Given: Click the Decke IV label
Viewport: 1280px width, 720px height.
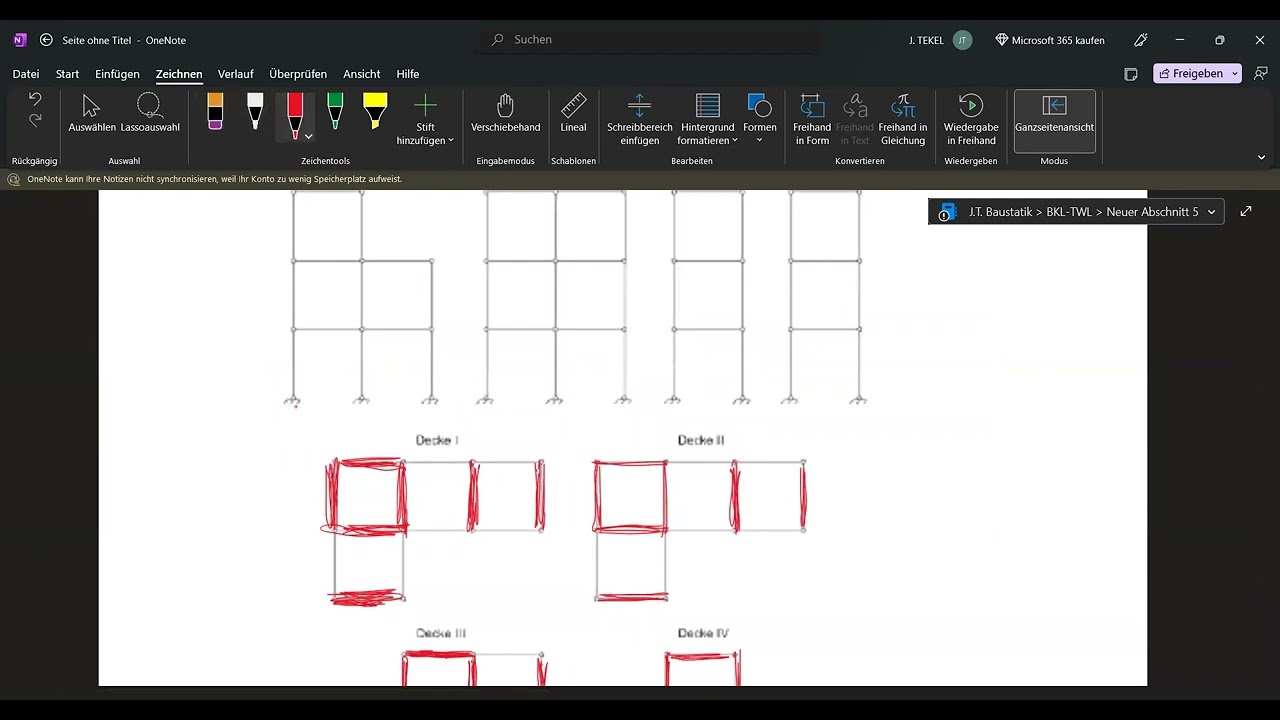Looking at the screenshot, I should point(703,633).
